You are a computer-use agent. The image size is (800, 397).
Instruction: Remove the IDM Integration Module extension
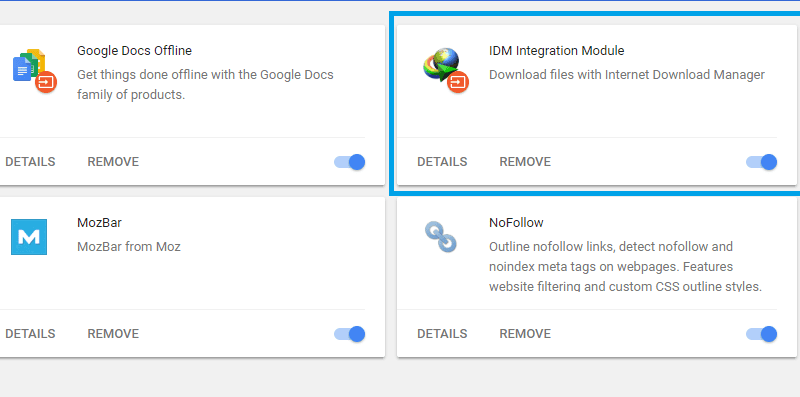pyautogui.click(x=525, y=162)
